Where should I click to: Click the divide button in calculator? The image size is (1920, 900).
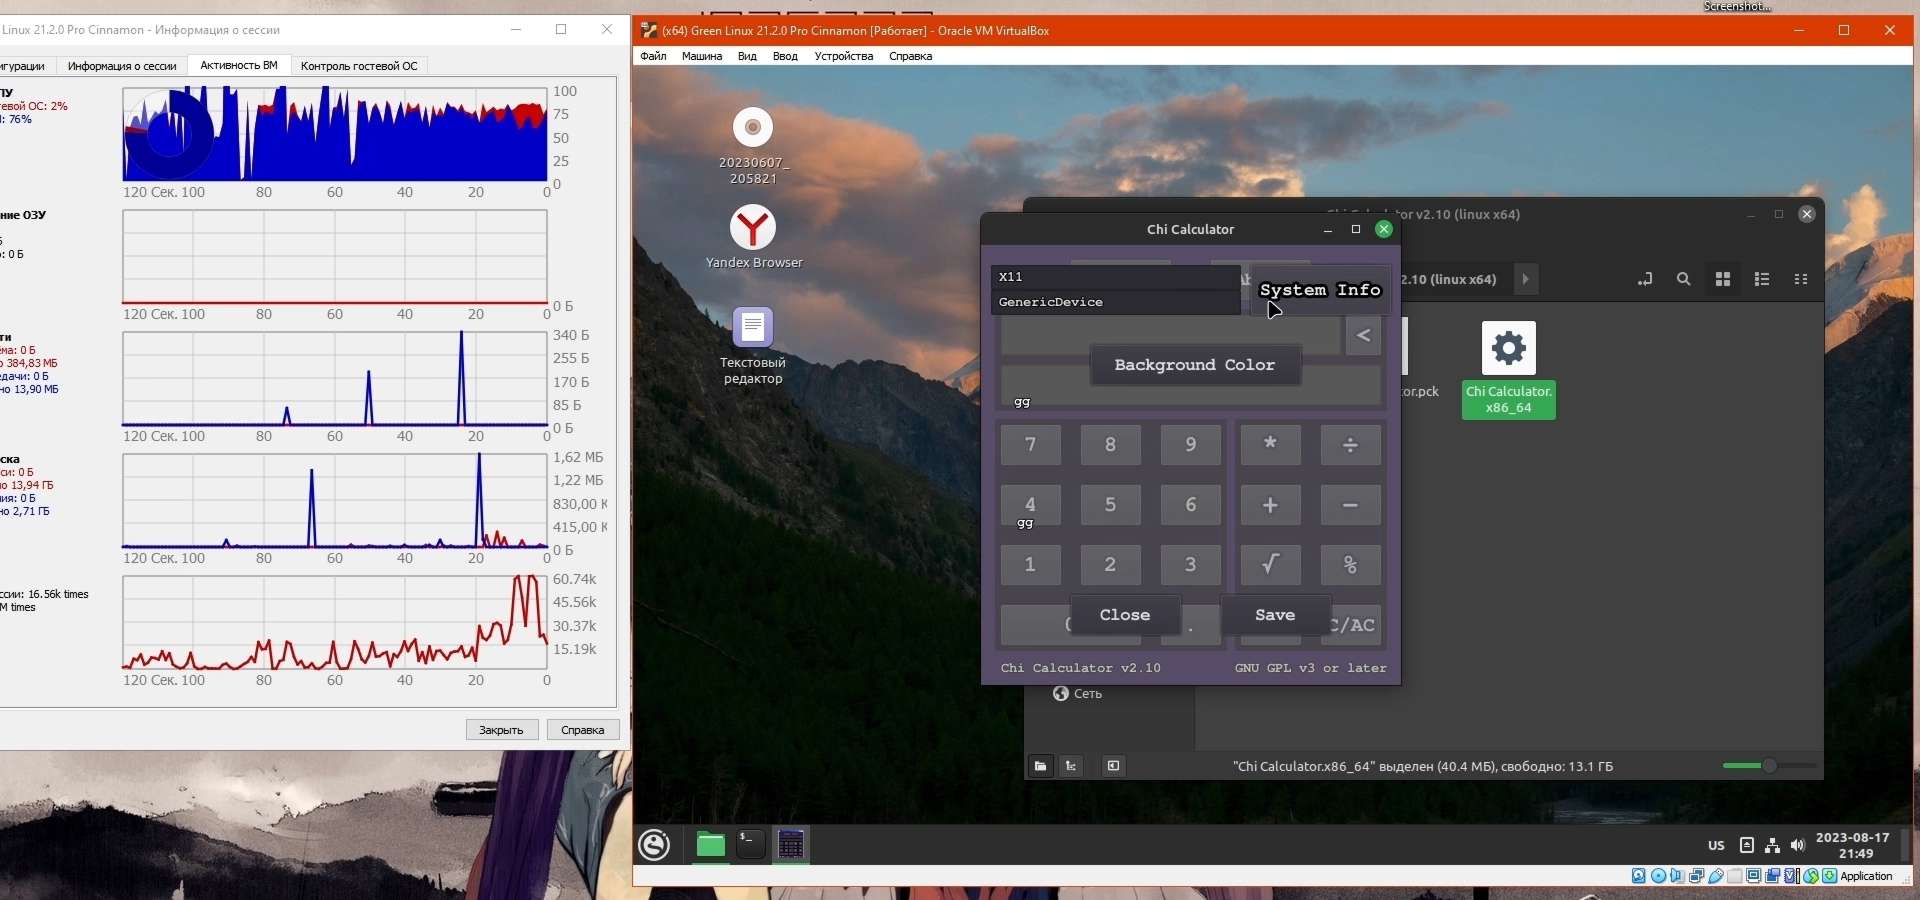(1350, 445)
